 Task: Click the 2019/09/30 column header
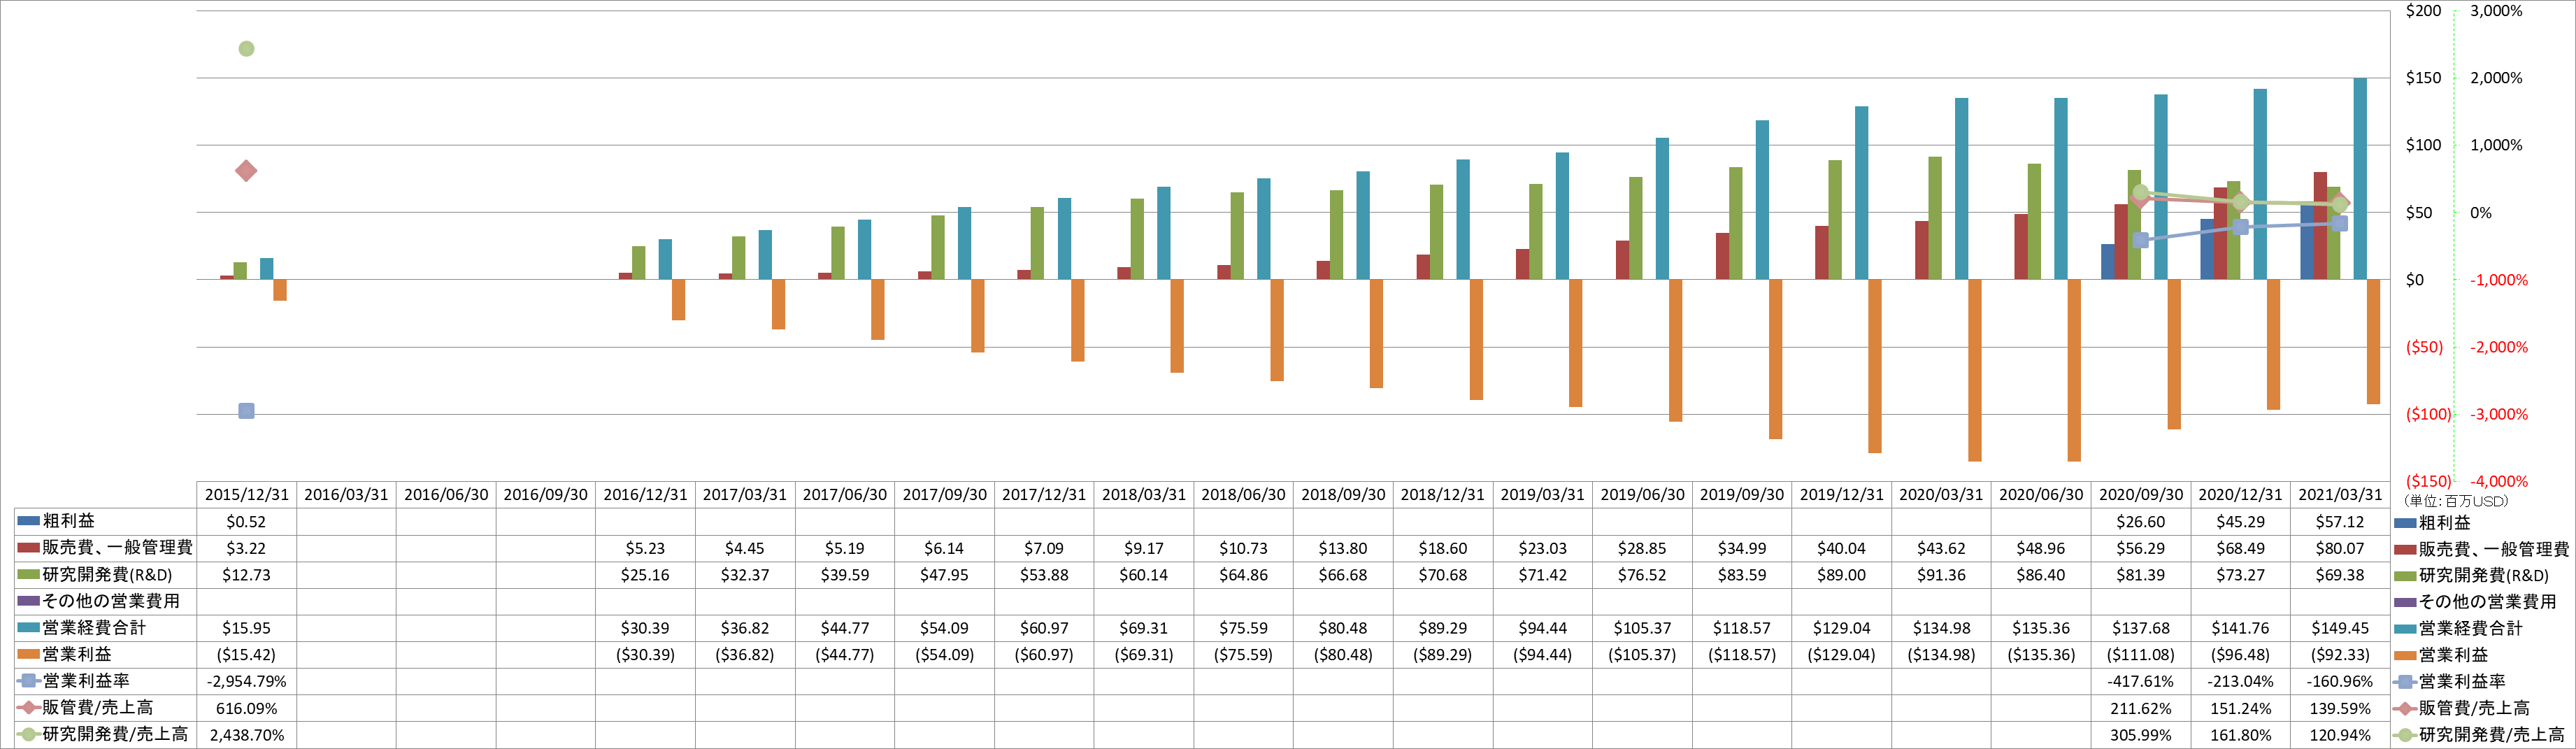click(x=1741, y=495)
